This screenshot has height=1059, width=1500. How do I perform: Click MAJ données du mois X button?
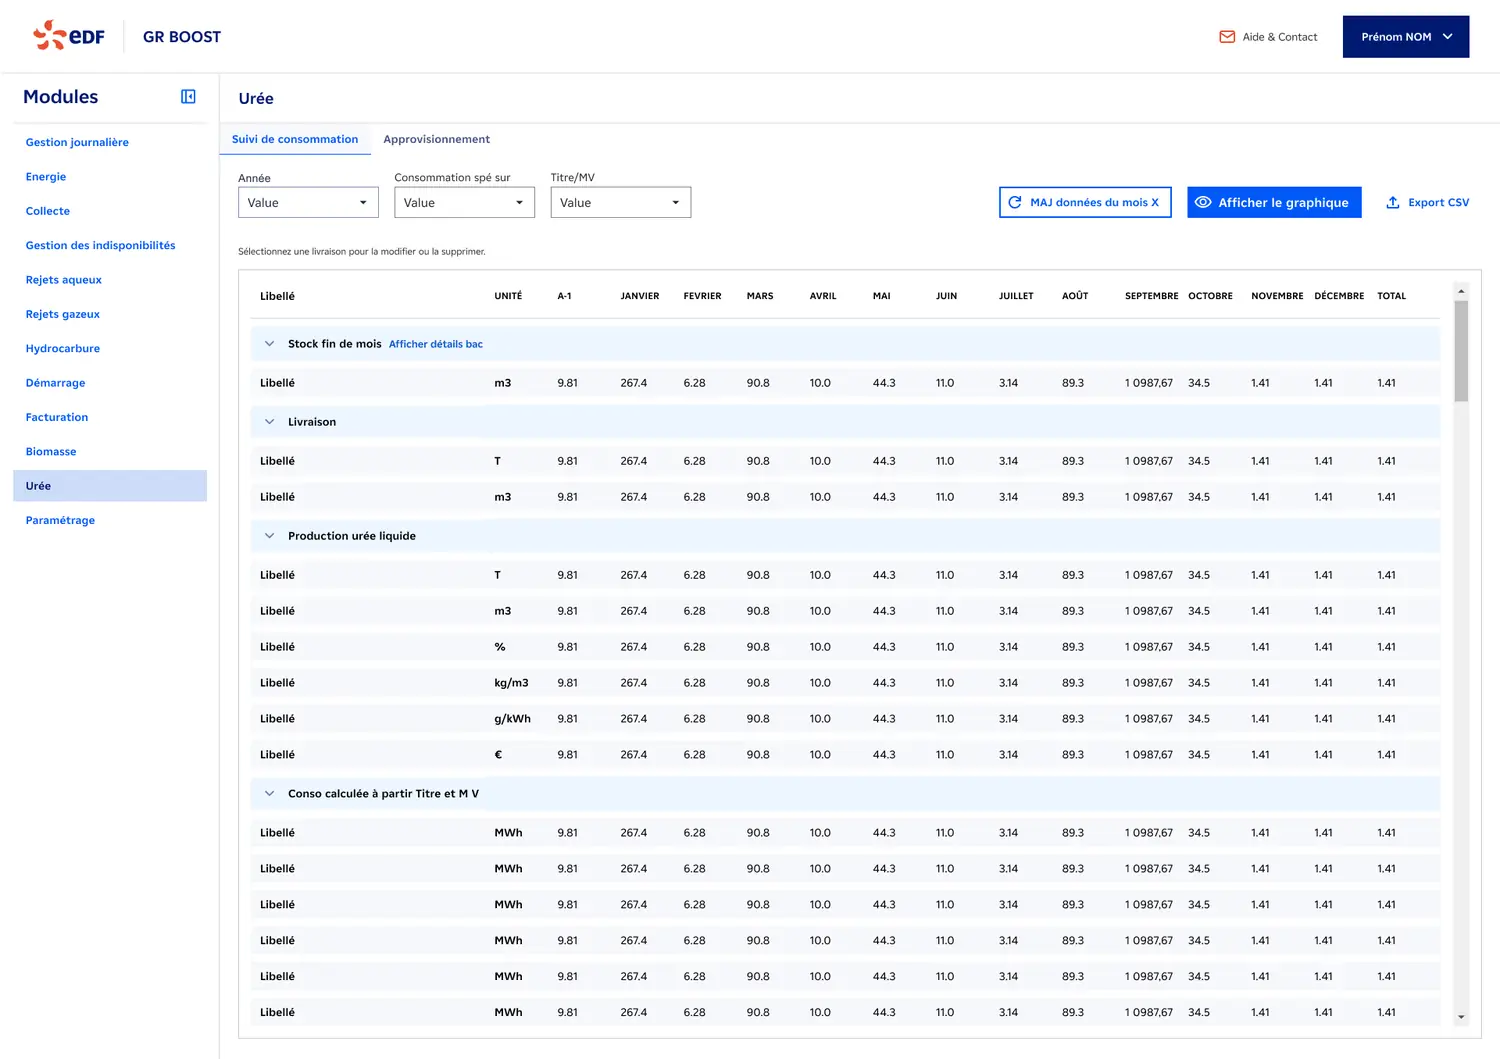coord(1085,202)
